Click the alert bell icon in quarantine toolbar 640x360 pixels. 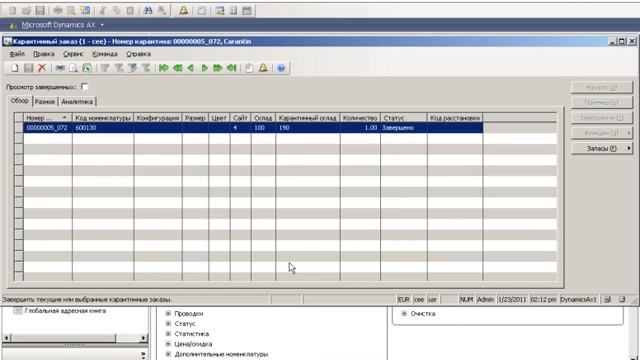click(x=263, y=68)
